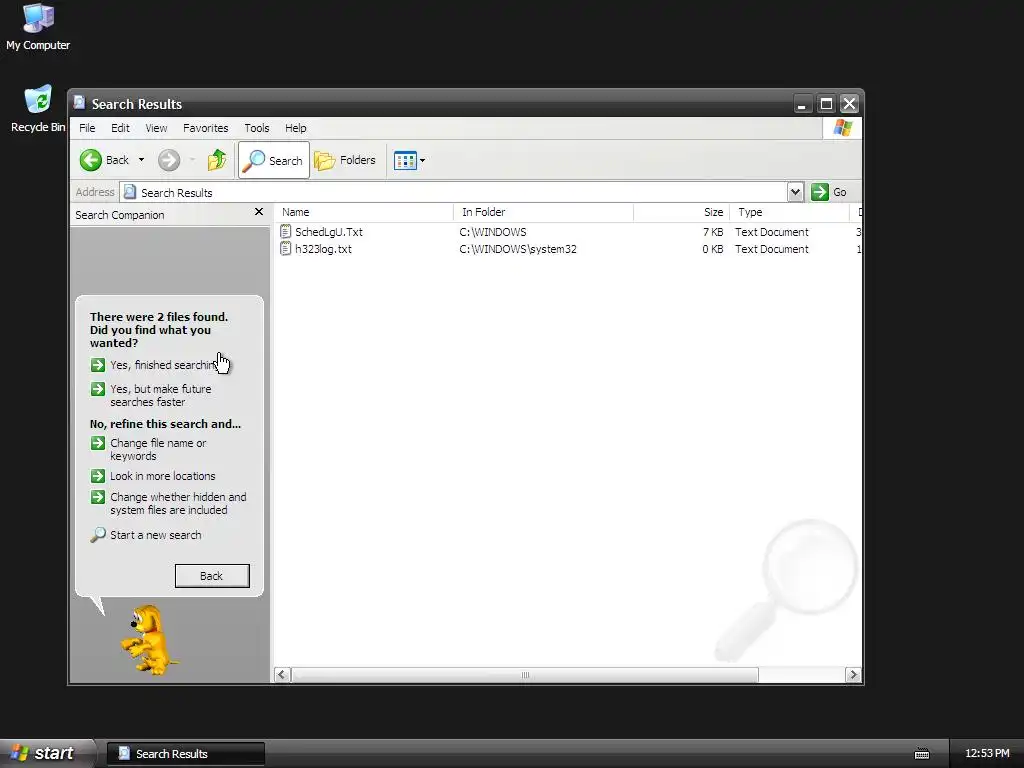Click the green Back arrow icon in toolbar

[x=91, y=160]
